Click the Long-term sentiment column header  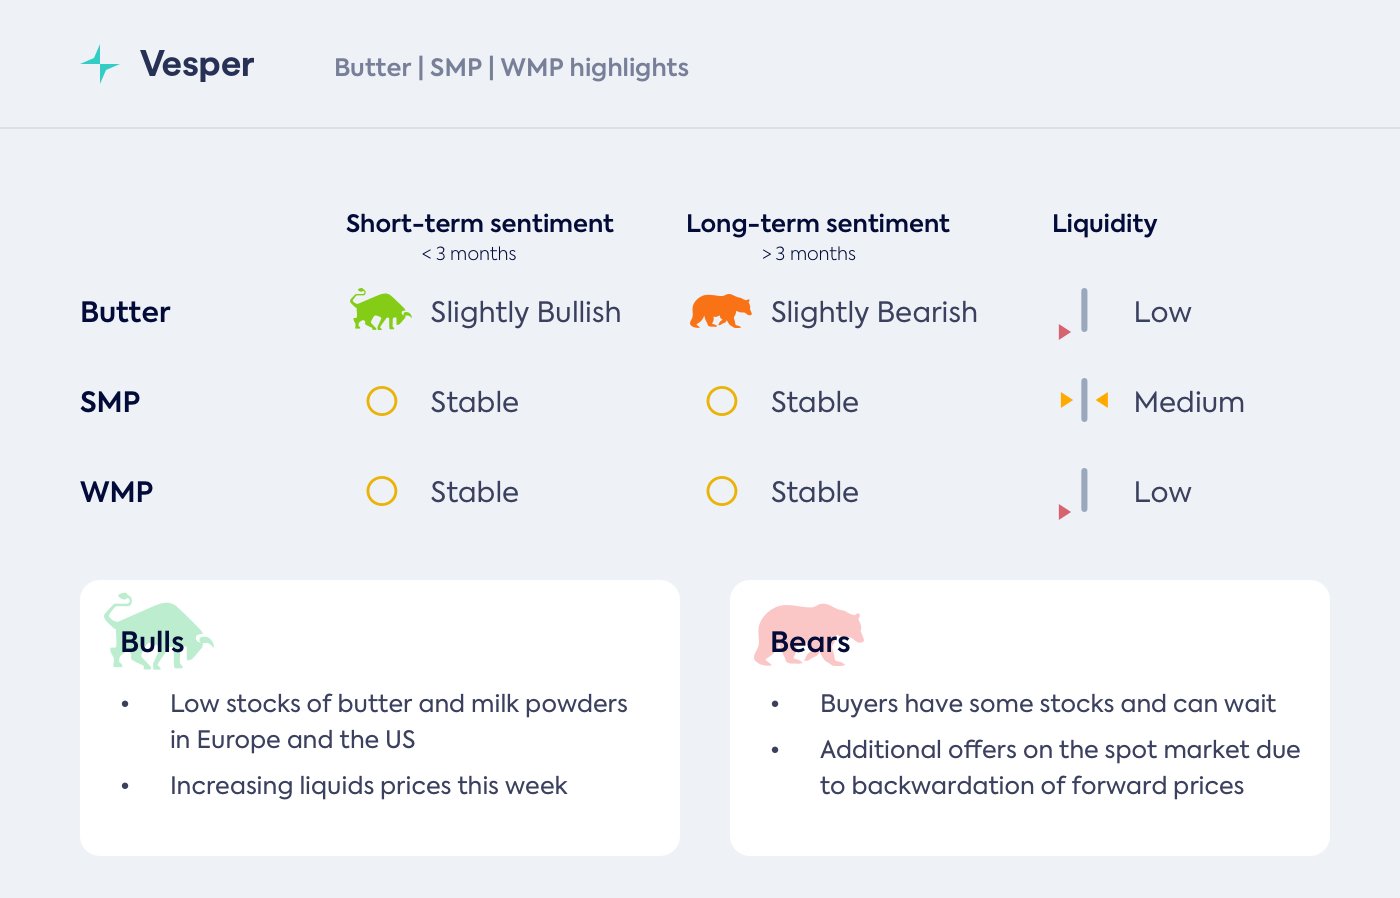coord(817,224)
